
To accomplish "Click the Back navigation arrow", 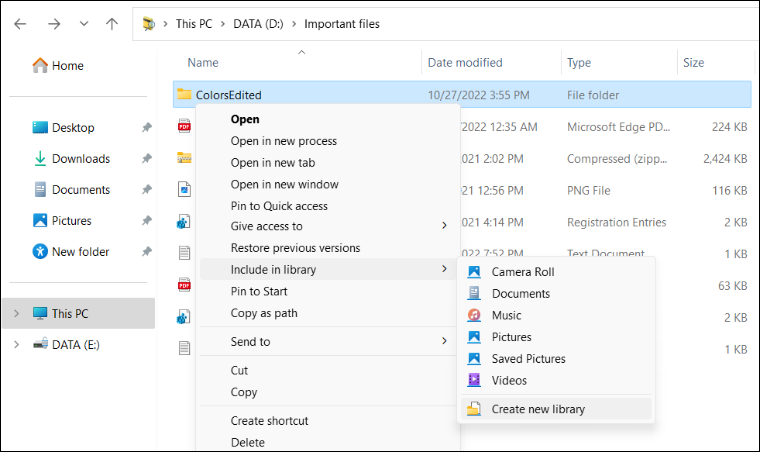I will coord(20,23).
